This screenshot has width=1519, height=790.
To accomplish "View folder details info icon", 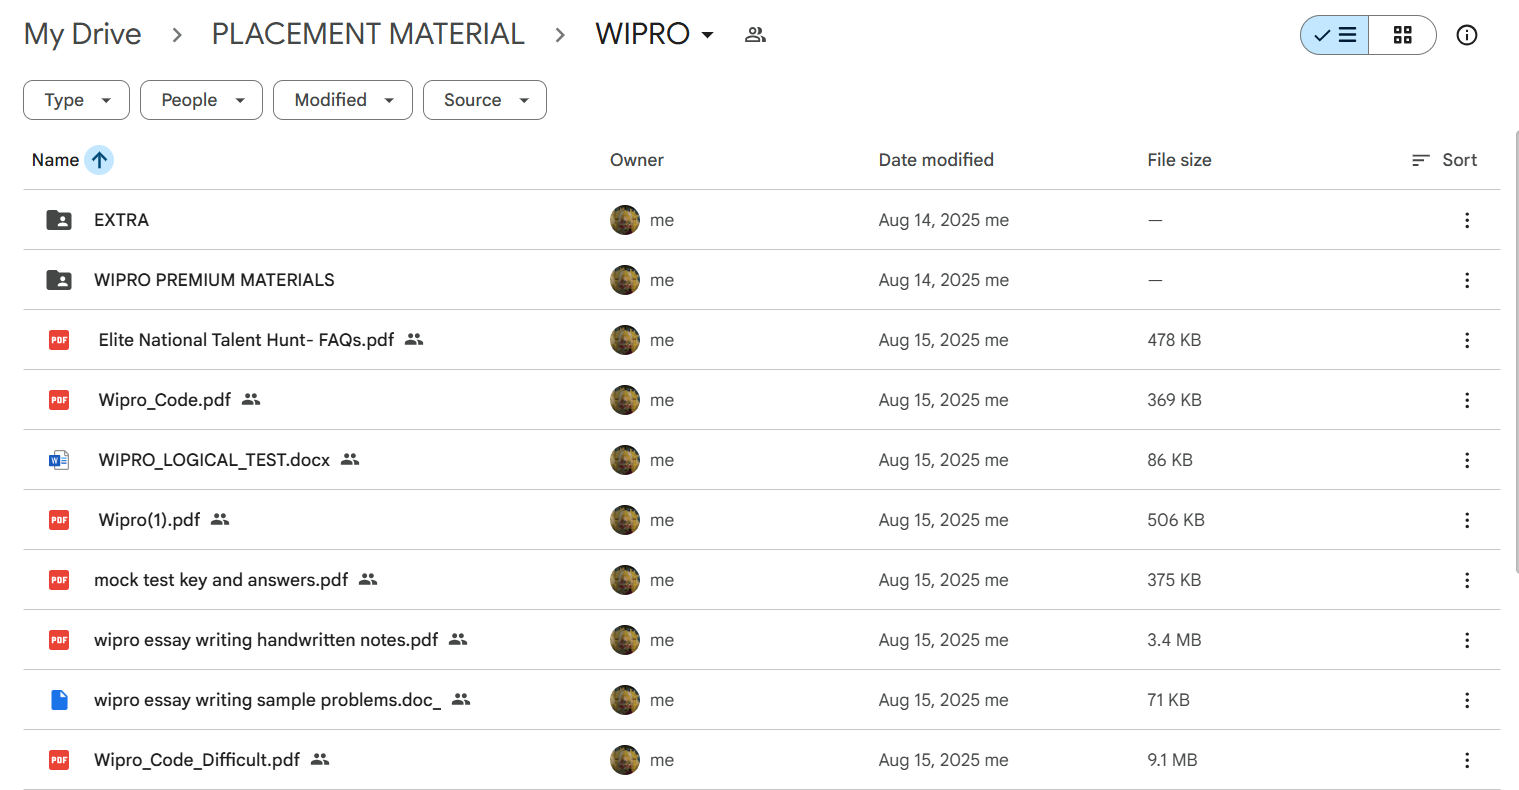I will 1467,35.
